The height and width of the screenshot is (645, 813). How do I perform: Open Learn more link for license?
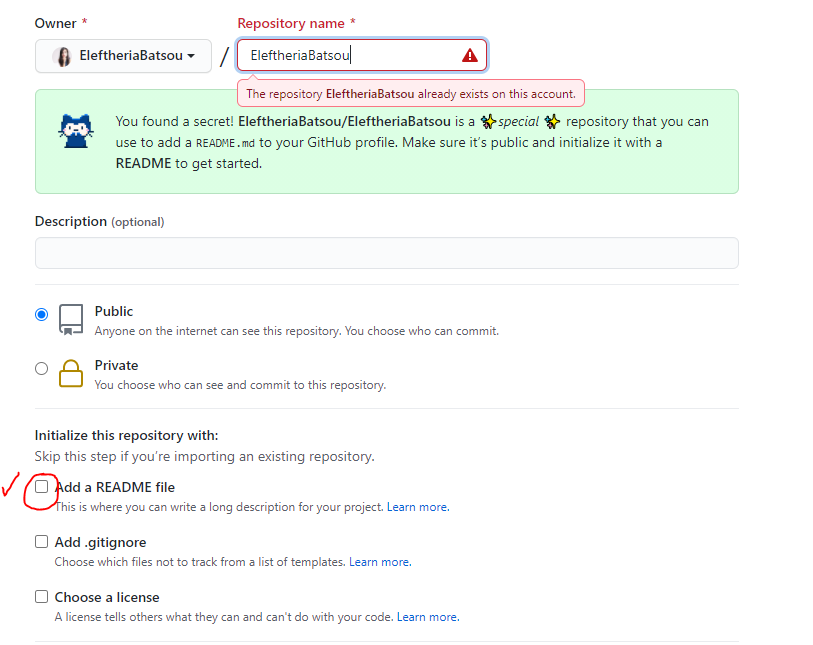click(x=428, y=617)
